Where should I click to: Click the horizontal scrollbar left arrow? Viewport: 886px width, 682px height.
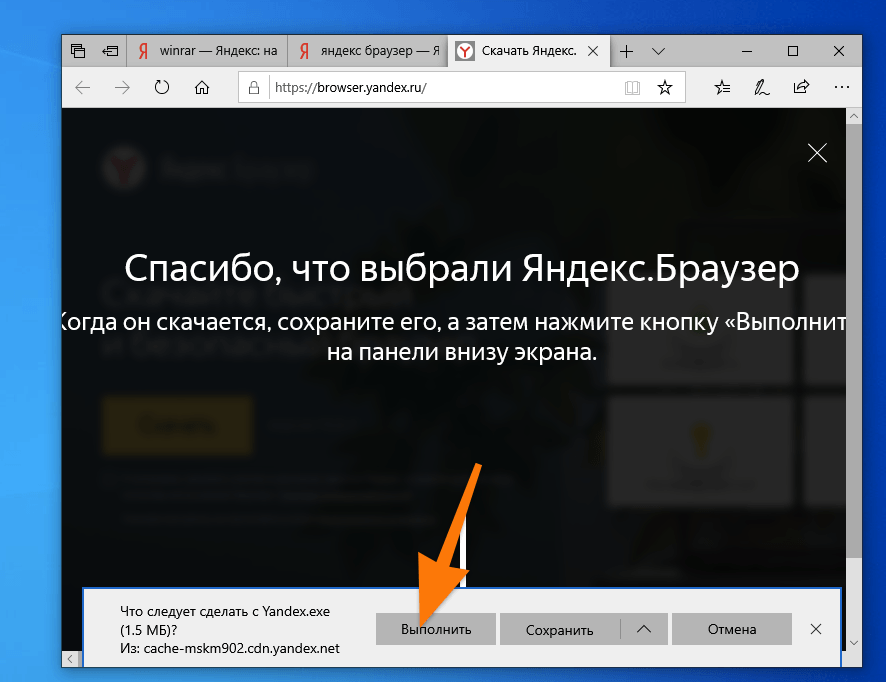(x=70, y=659)
